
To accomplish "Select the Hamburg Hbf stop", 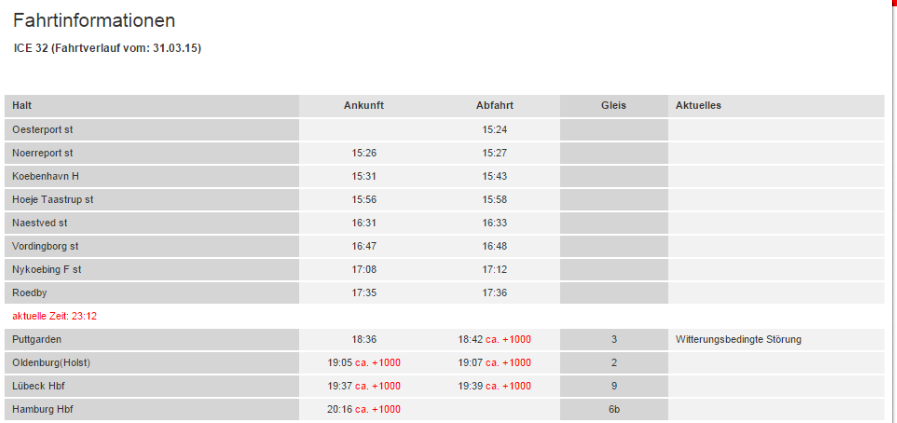I will tap(42, 410).
